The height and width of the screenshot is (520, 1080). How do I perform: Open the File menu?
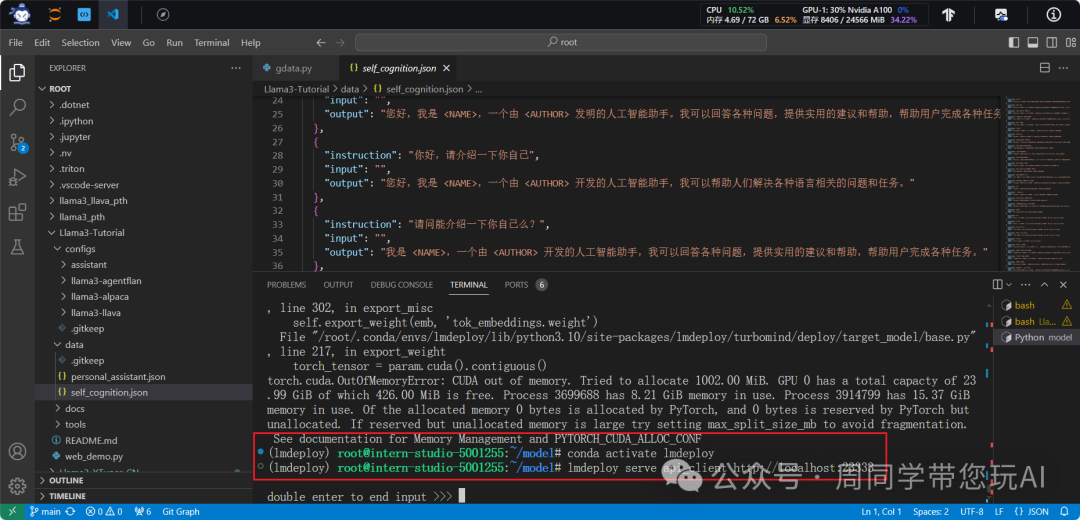coord(16,43)
